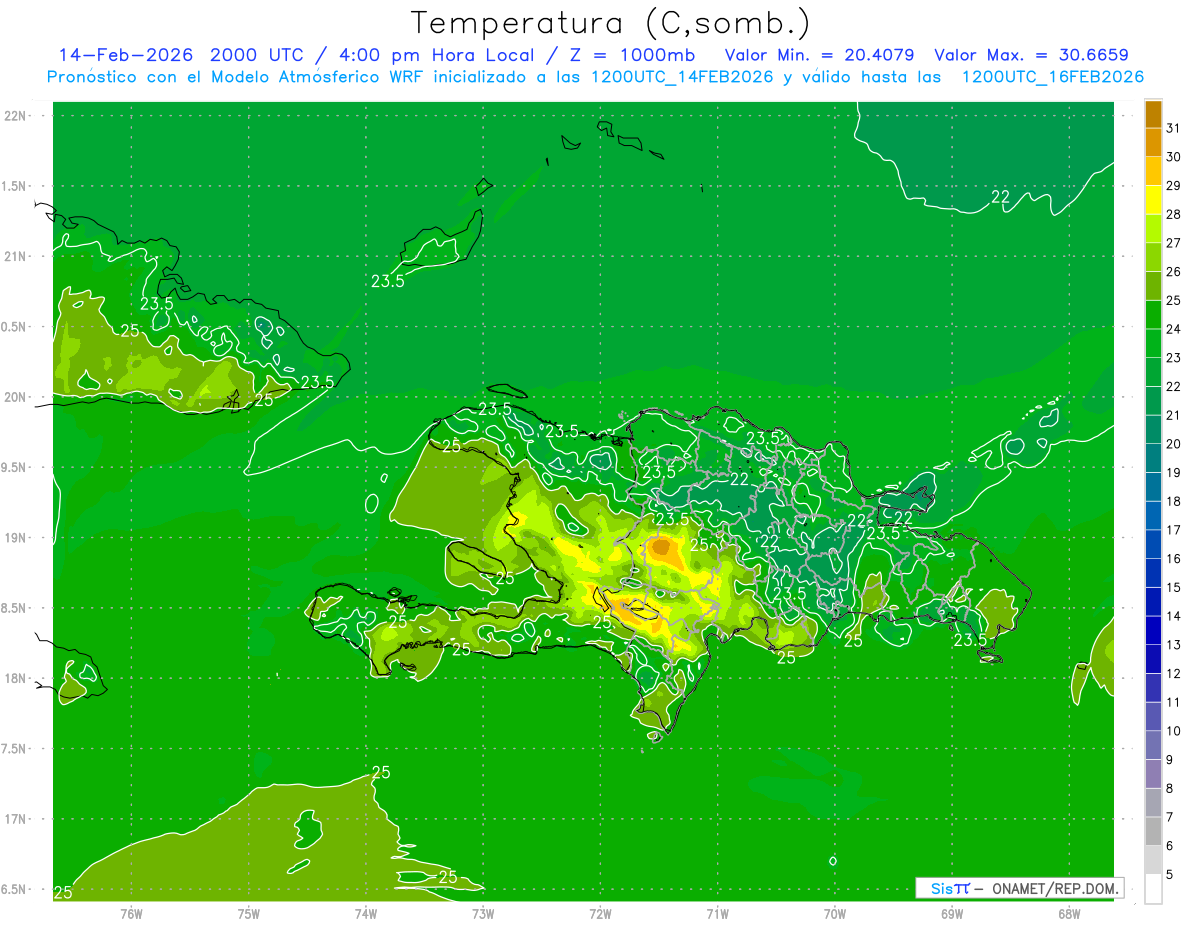Click the '20' value on the color legend
Image resolution: width=1200 pixels, height=927 pixels.
point(1173,444)
